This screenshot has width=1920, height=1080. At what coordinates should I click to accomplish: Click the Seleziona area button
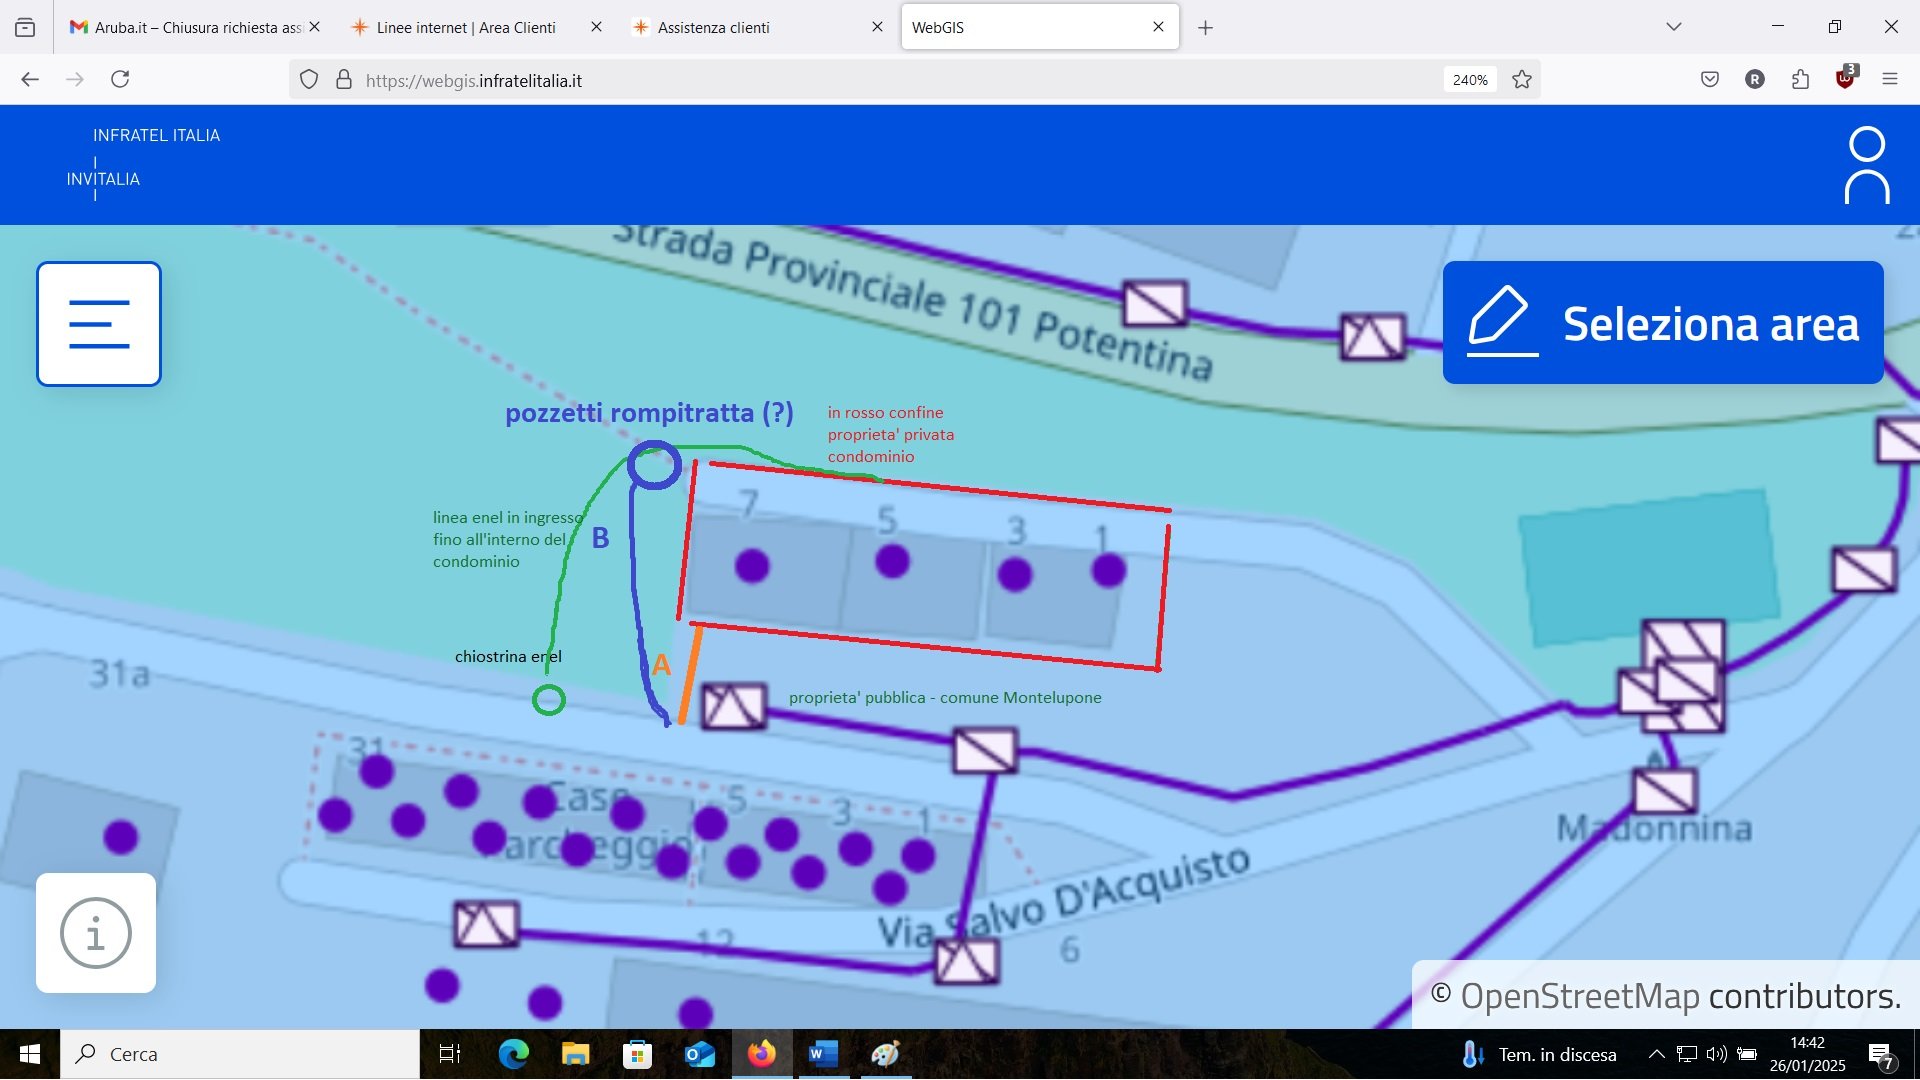[1662, 323]
